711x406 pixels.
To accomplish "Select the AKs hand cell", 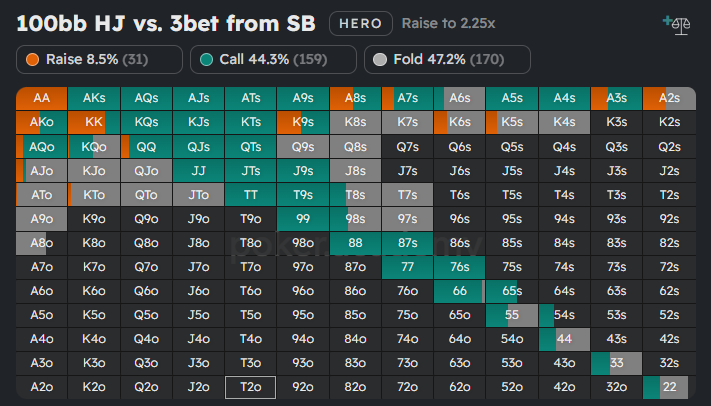I will tap(94, 98).
